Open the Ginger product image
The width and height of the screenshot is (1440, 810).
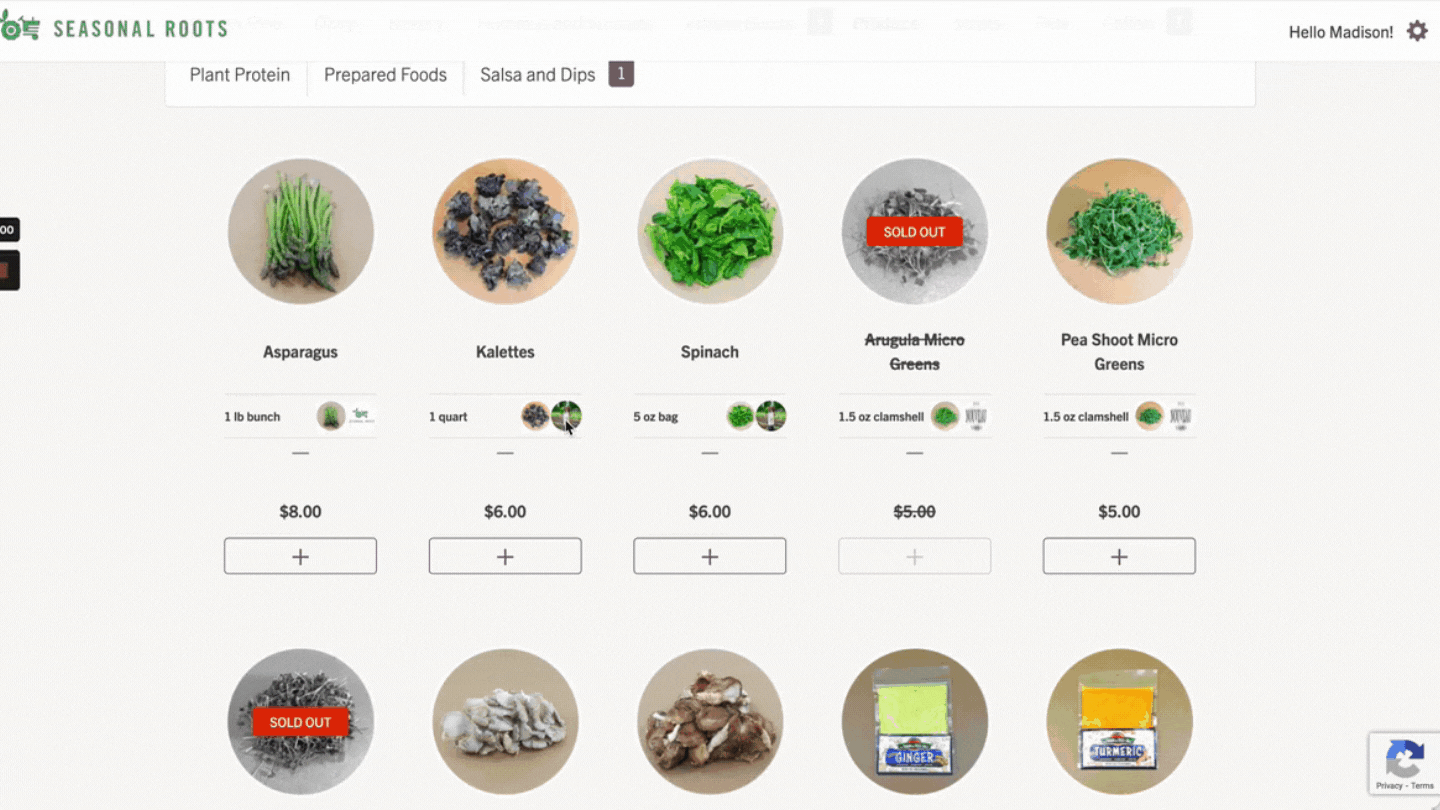point(915,721)
